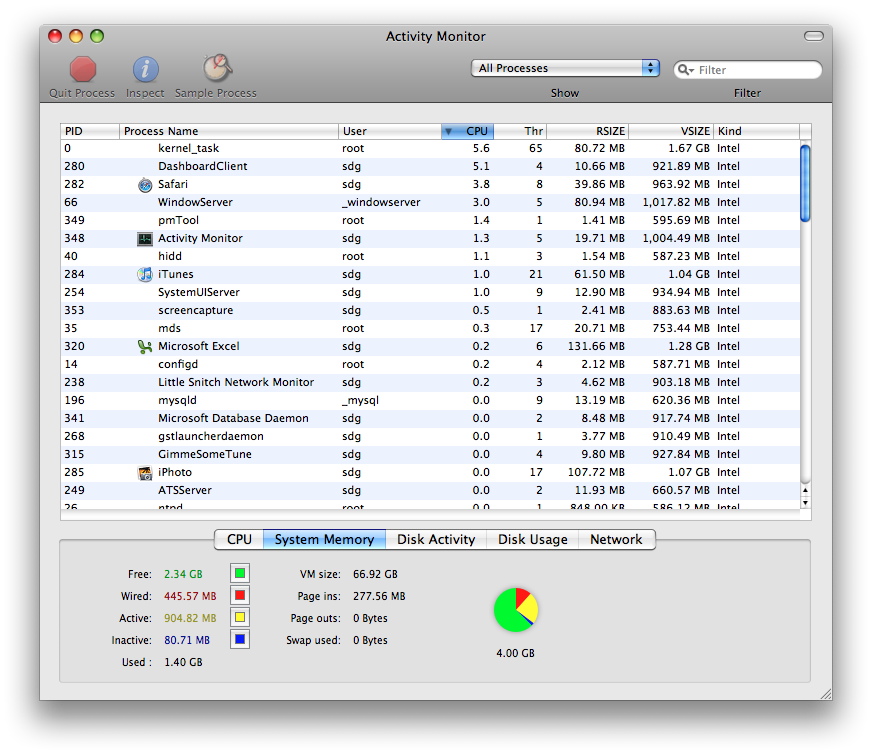
Task: Click the window resize grip corner
Action: [826, 694]
